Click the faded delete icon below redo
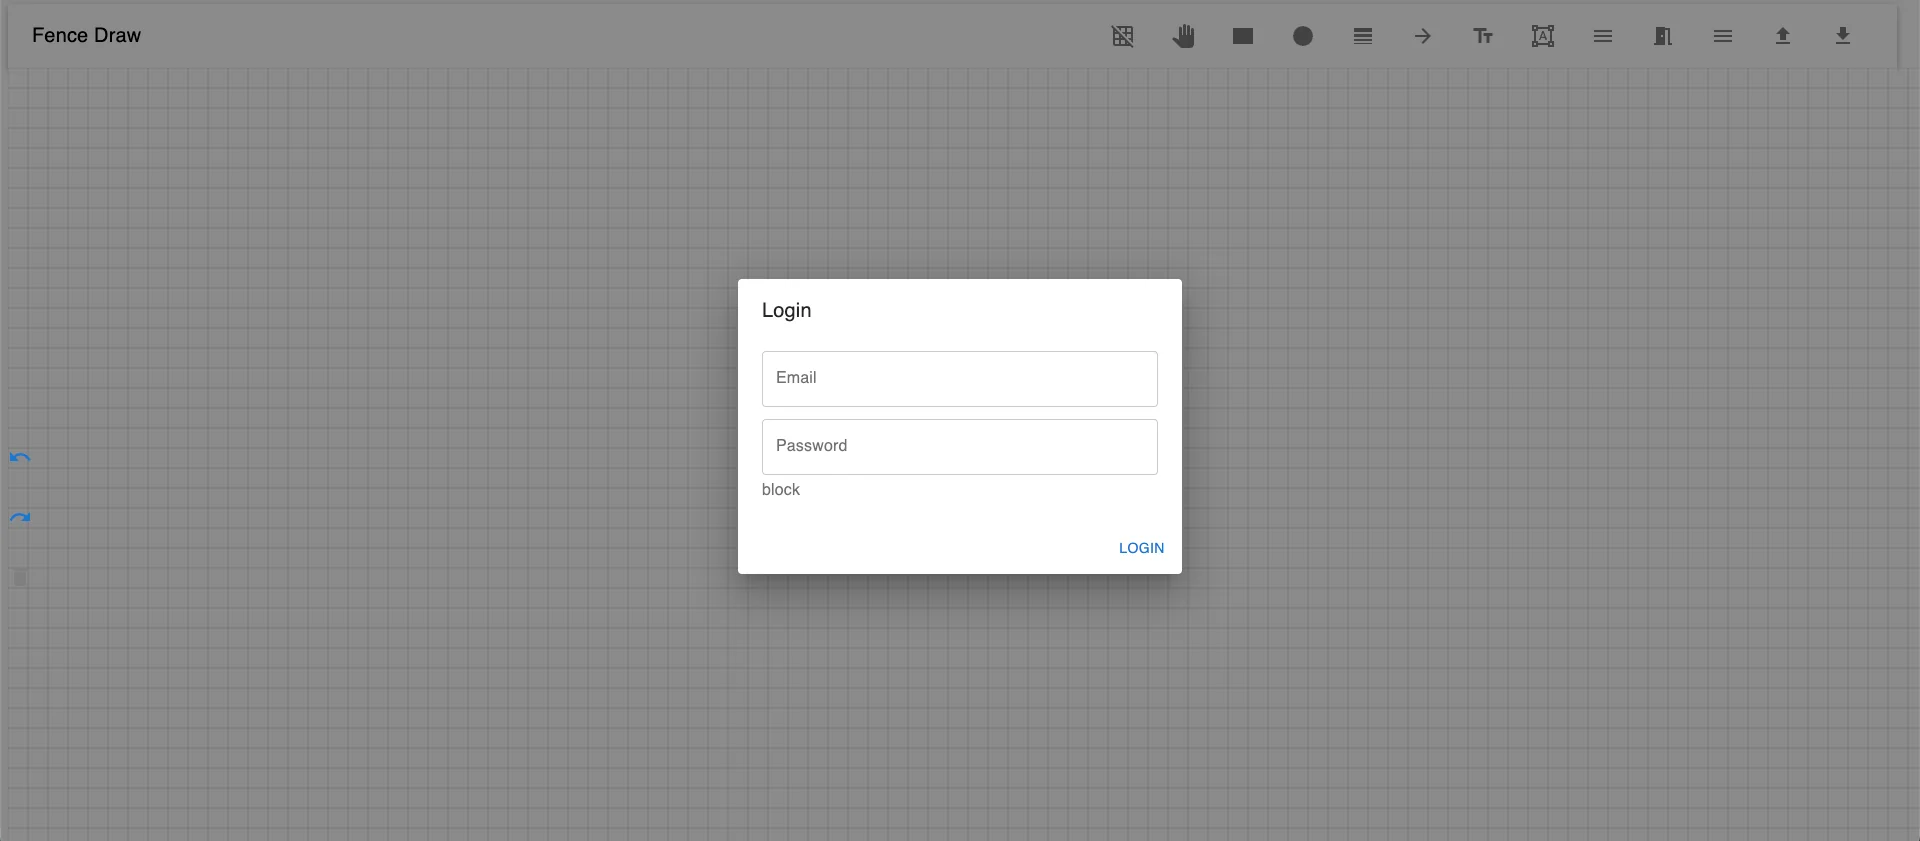This screenshot has height=841, width=1920. click(20, 578)
